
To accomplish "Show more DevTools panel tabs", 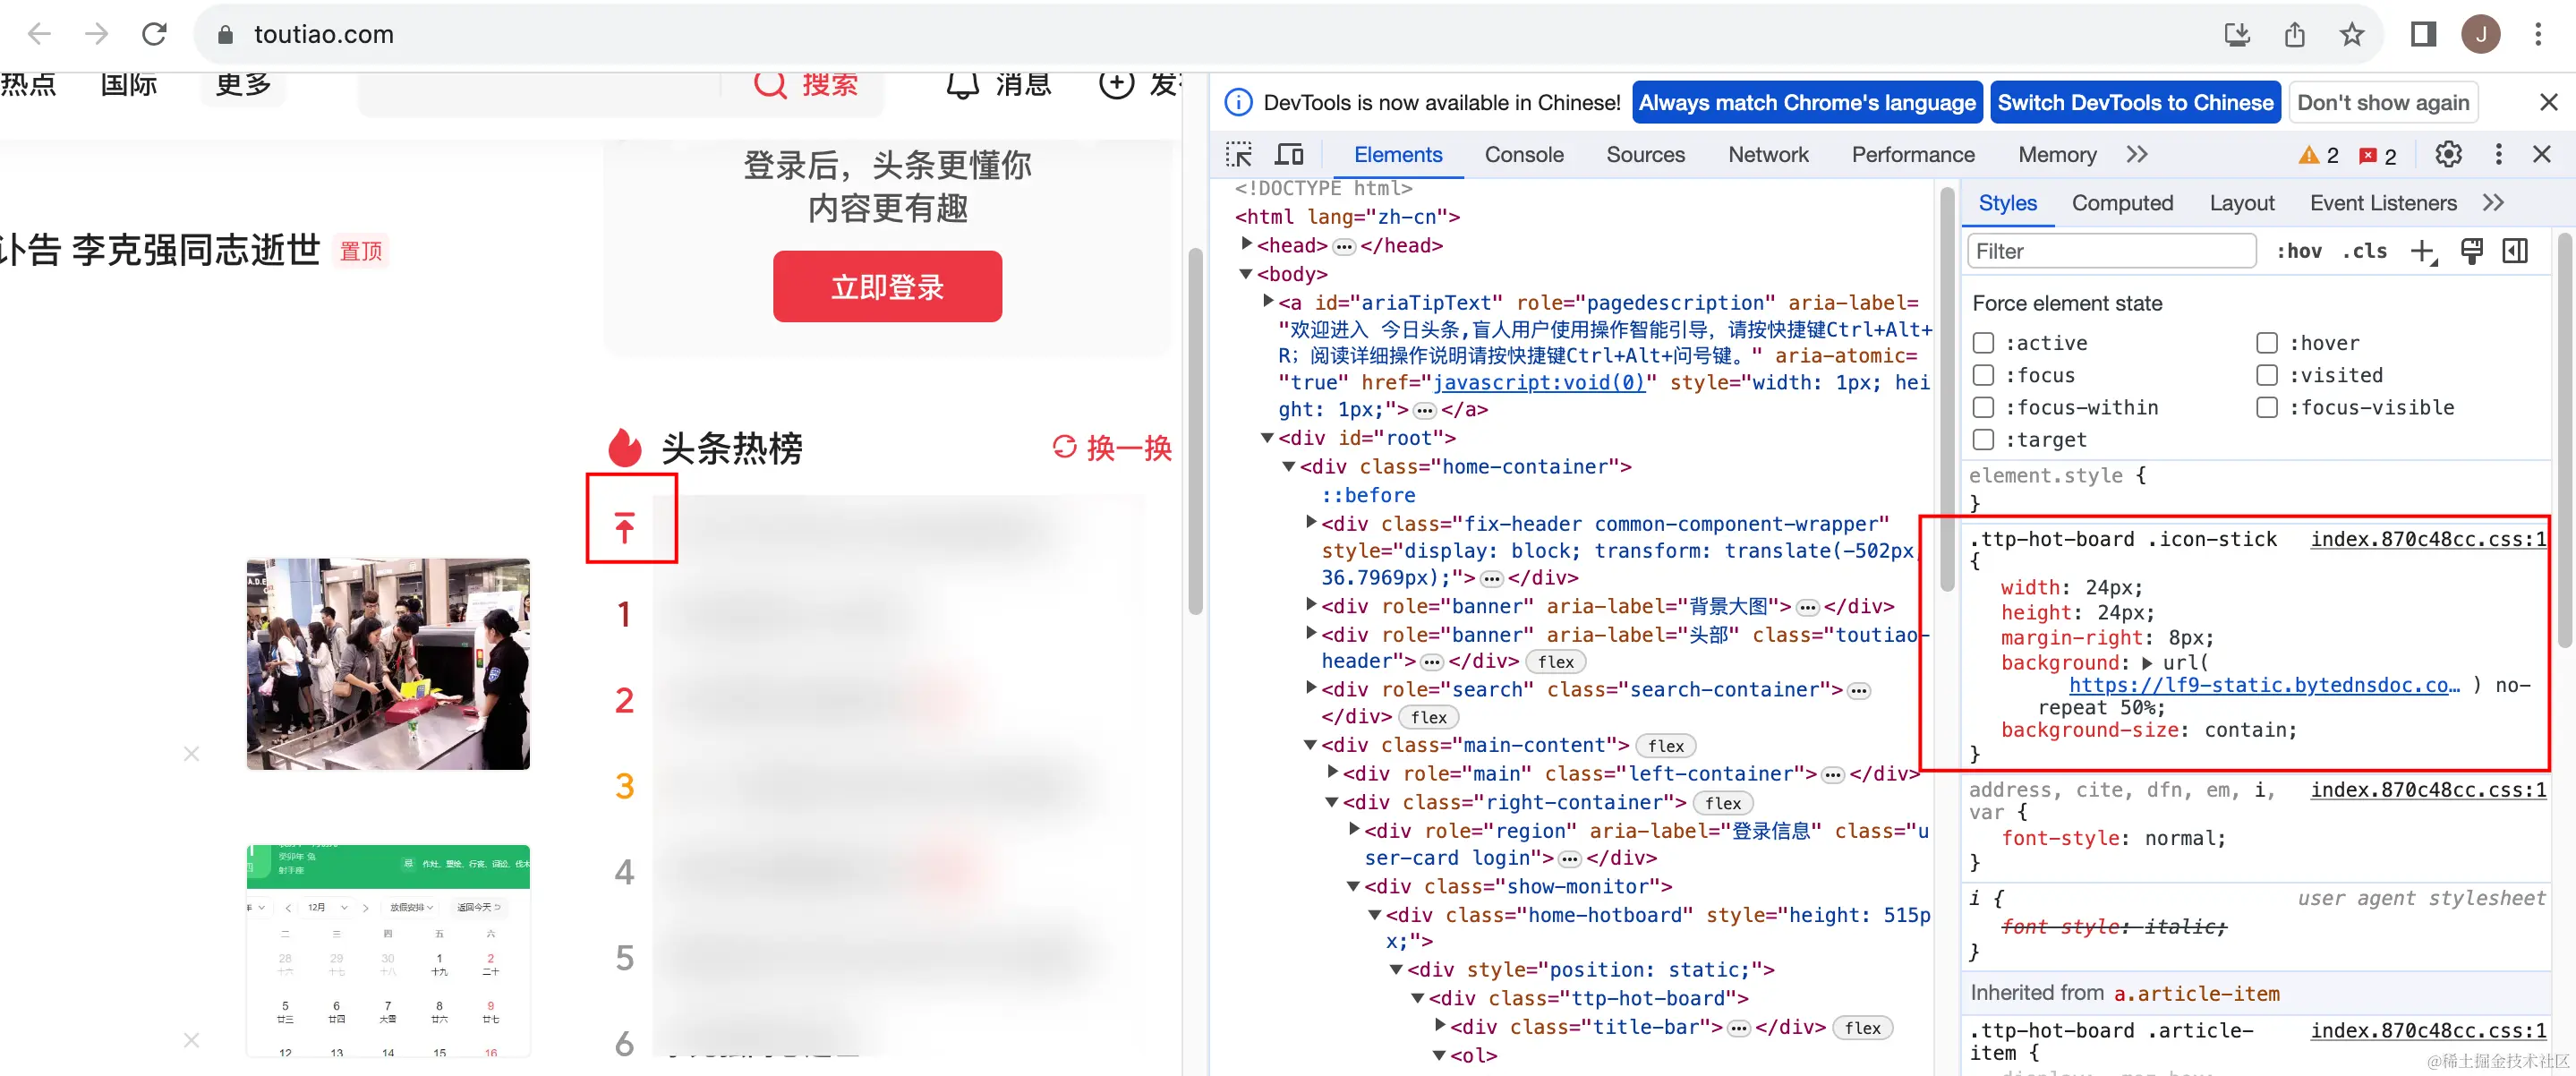I will (2137, 155).
